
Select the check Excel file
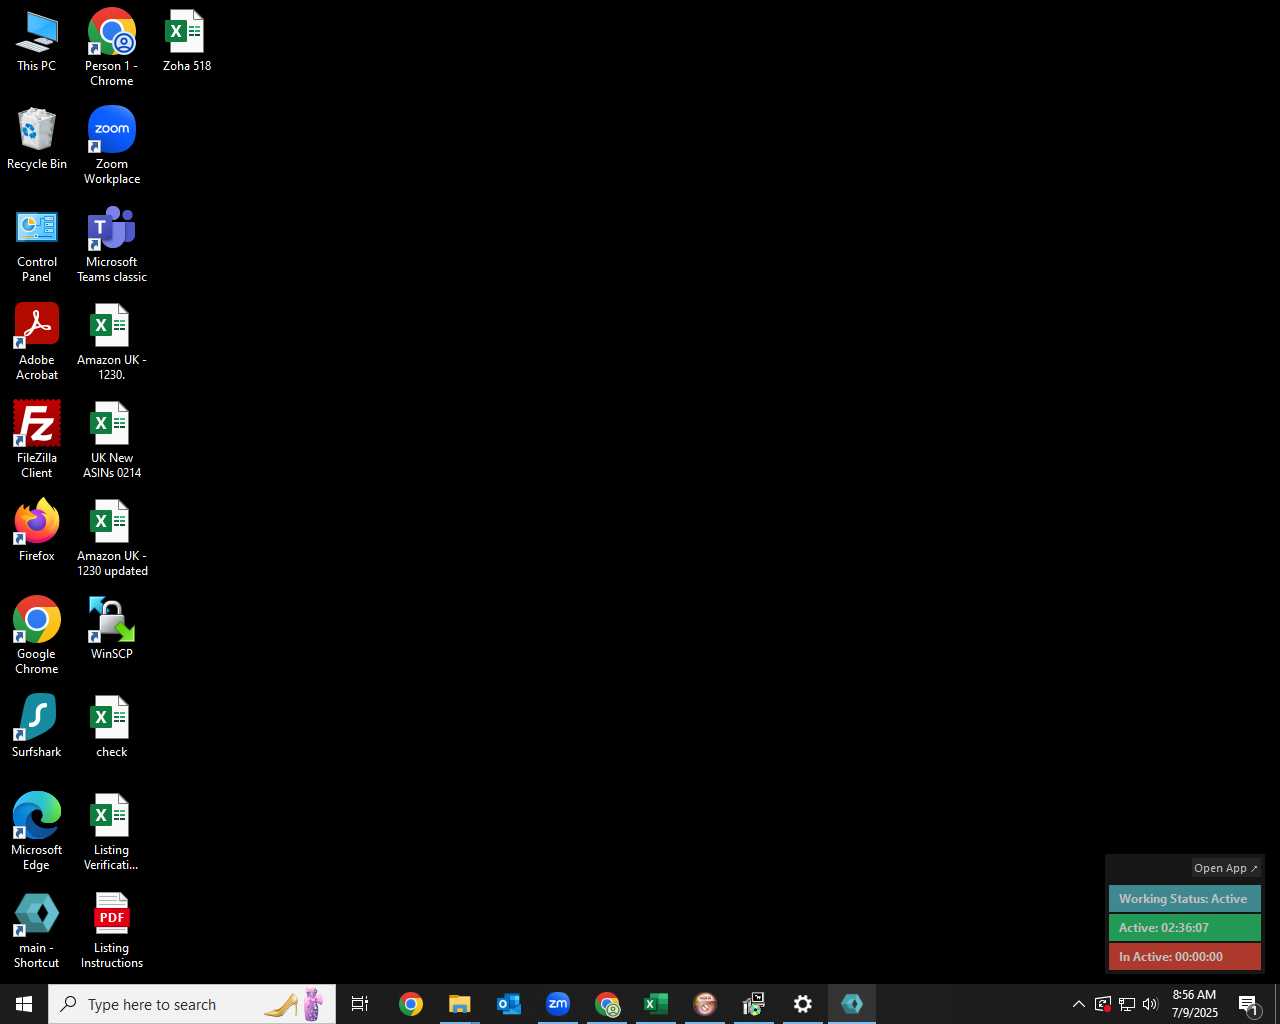point(112,728)
